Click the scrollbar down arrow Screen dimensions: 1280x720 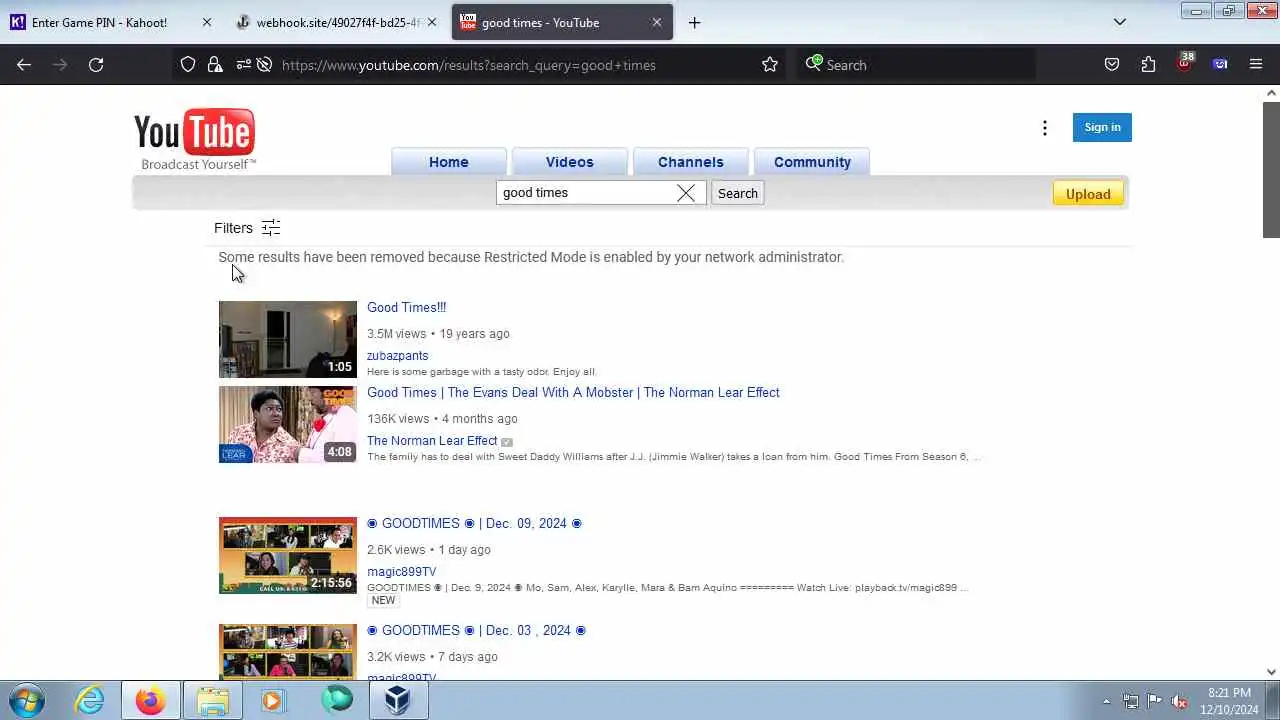tap(1271, 672)
